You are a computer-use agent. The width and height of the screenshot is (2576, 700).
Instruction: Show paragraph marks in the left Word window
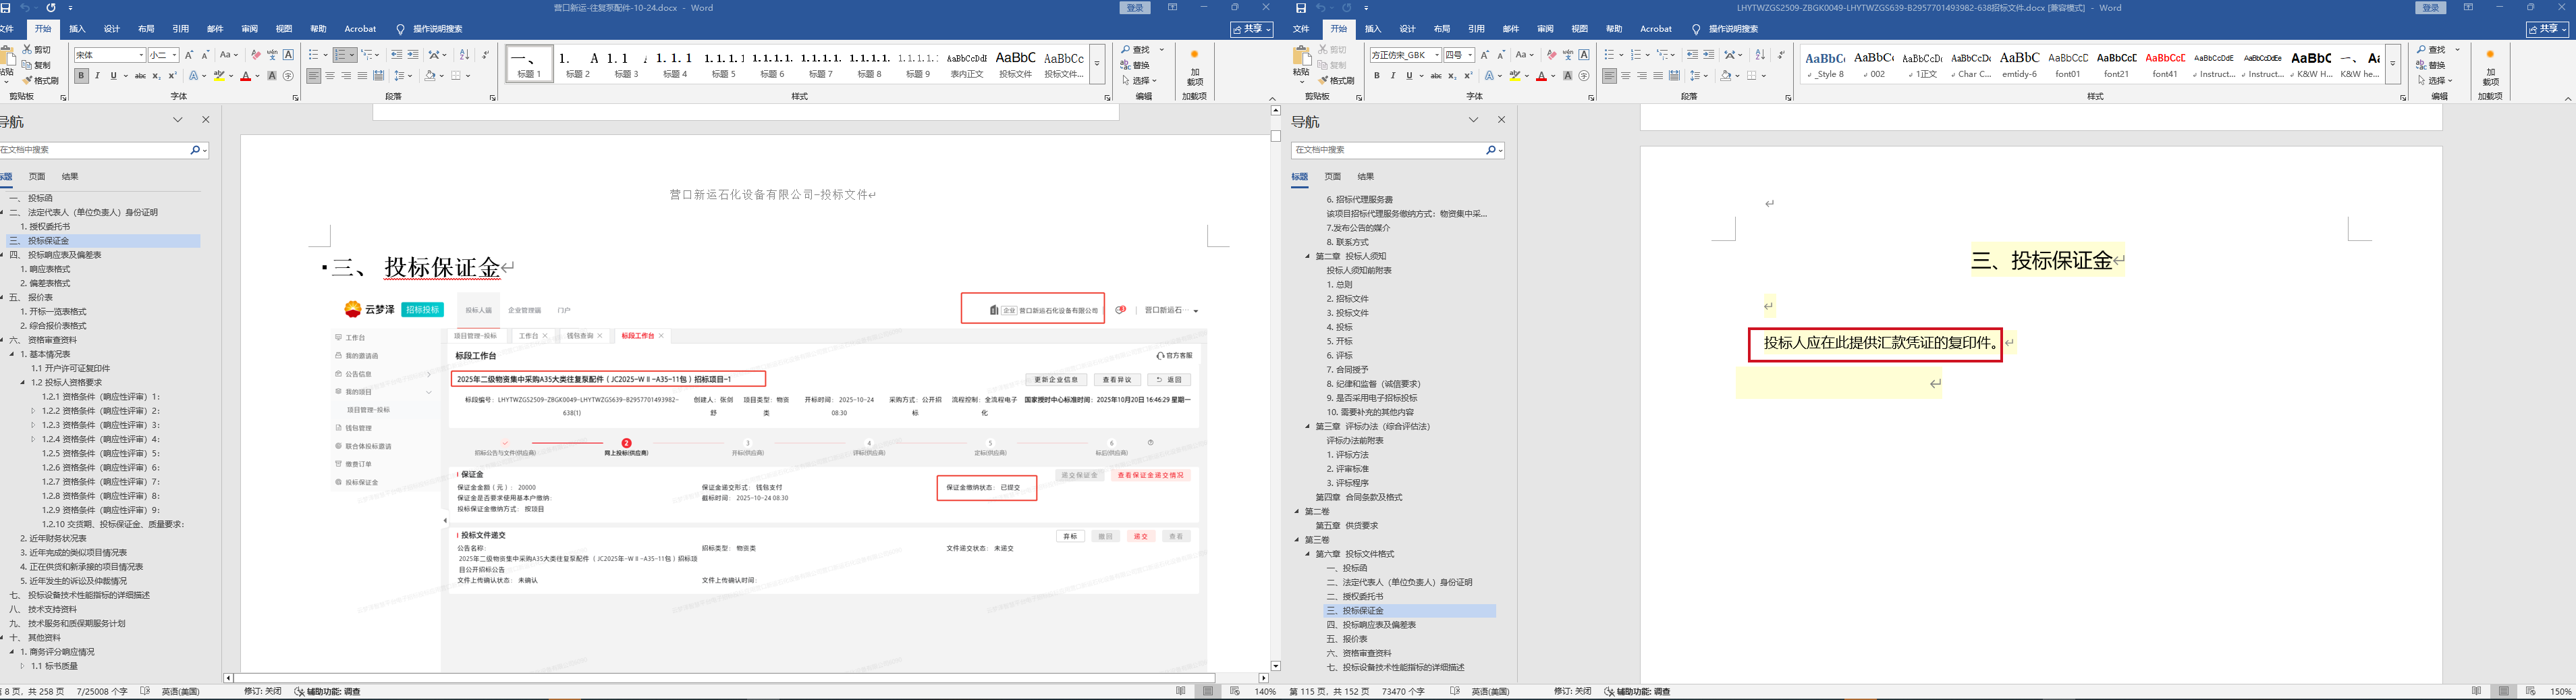click(x=486, y=55)
